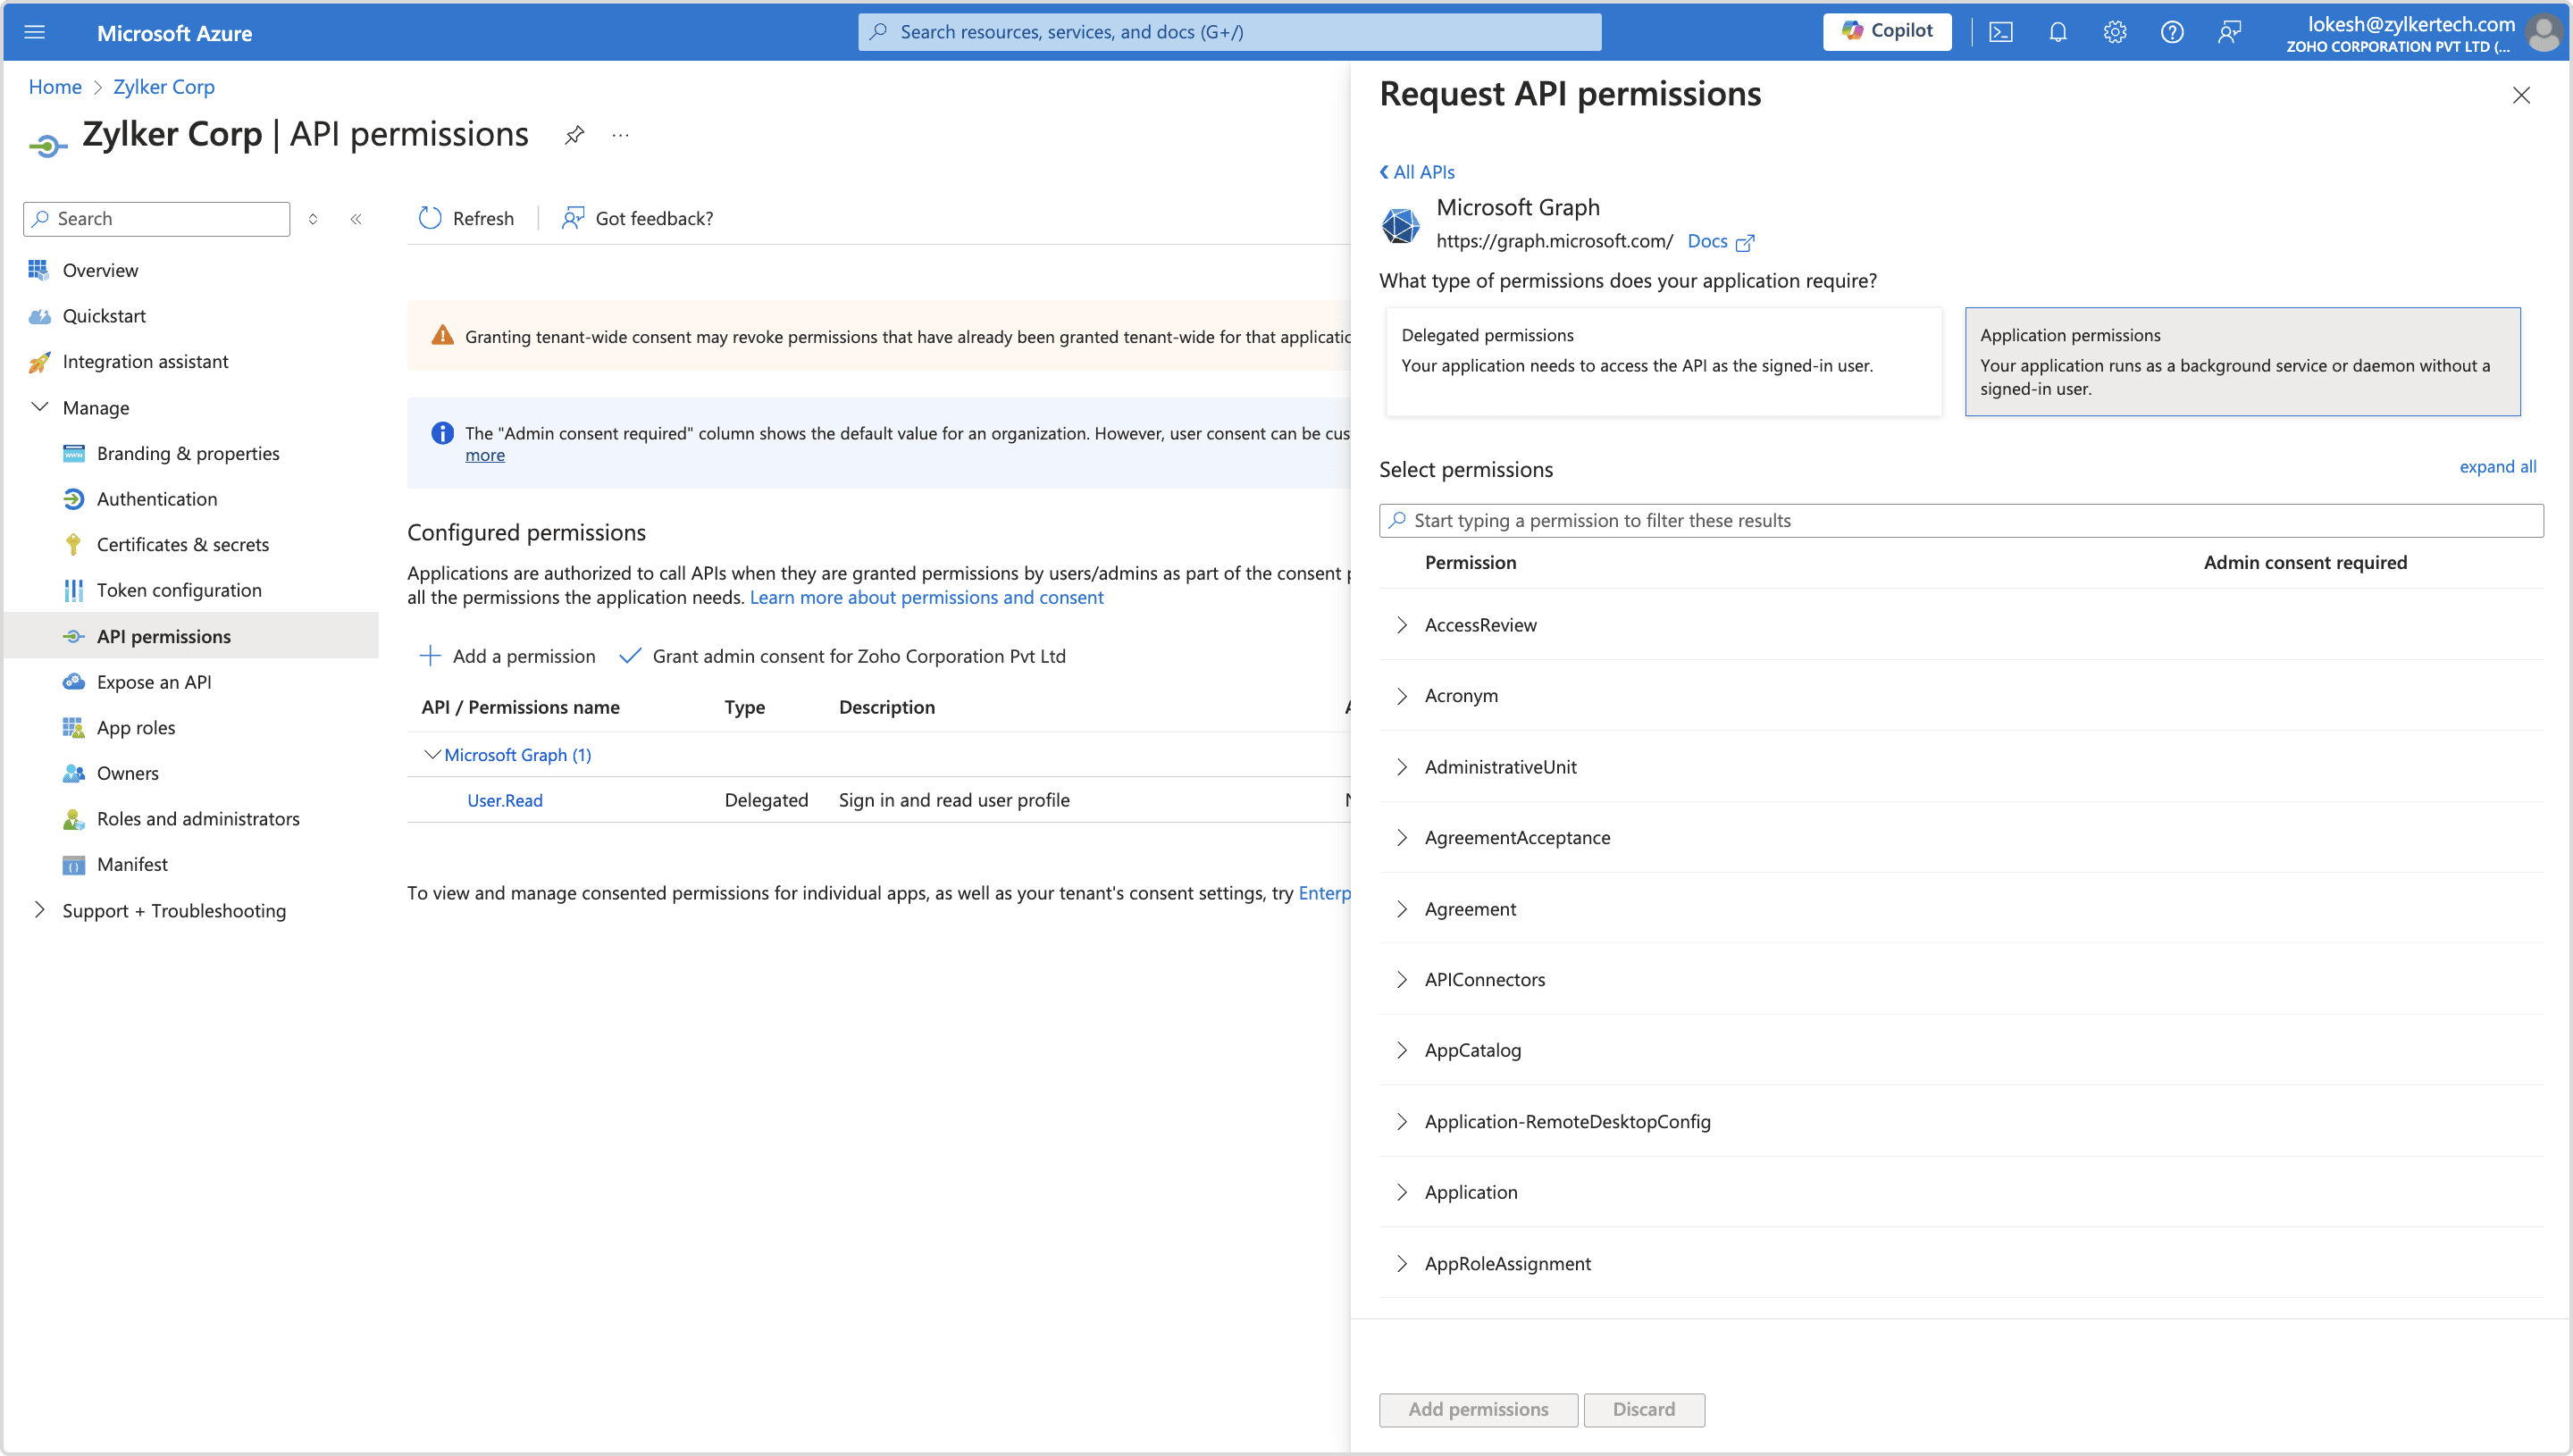Click the Copilot button
The image size is (2573, 1456).
(1887, 31)
